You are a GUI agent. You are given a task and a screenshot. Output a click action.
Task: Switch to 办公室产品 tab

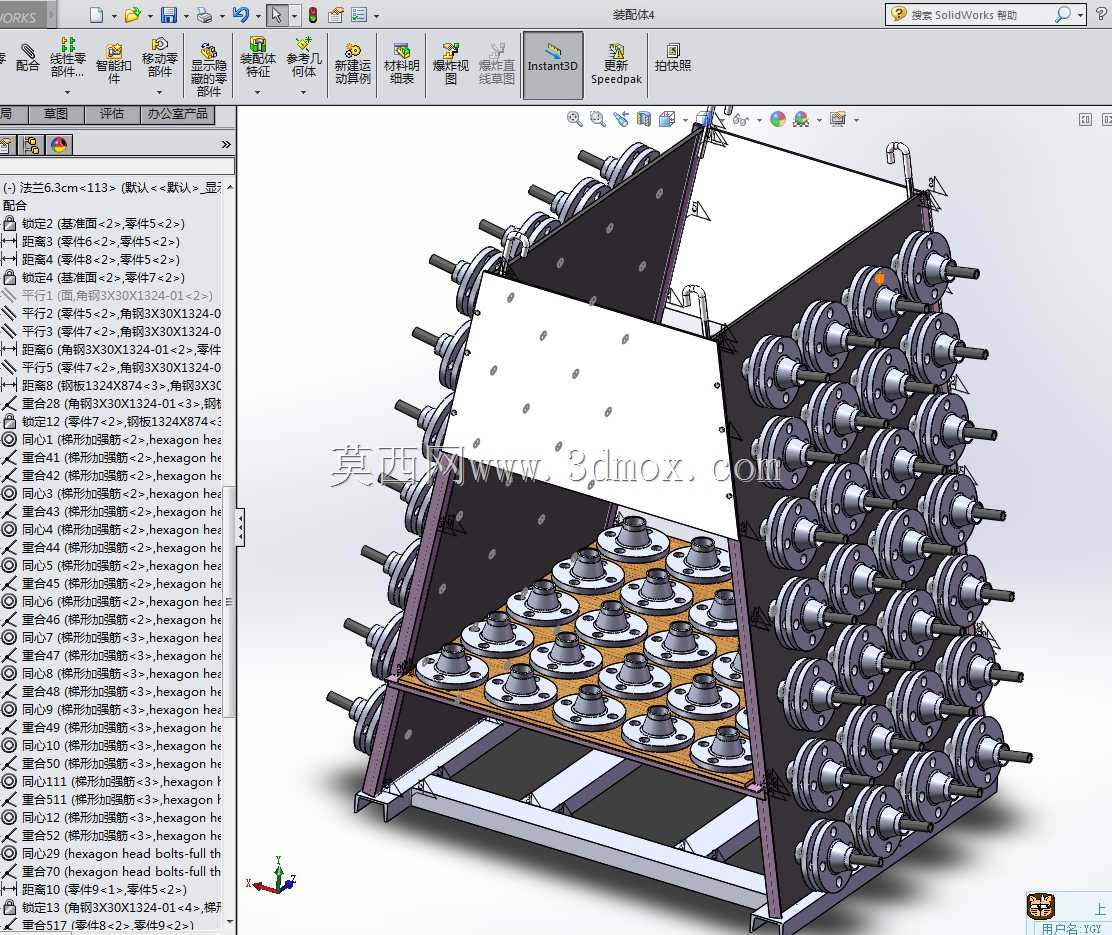pos(177,114)
